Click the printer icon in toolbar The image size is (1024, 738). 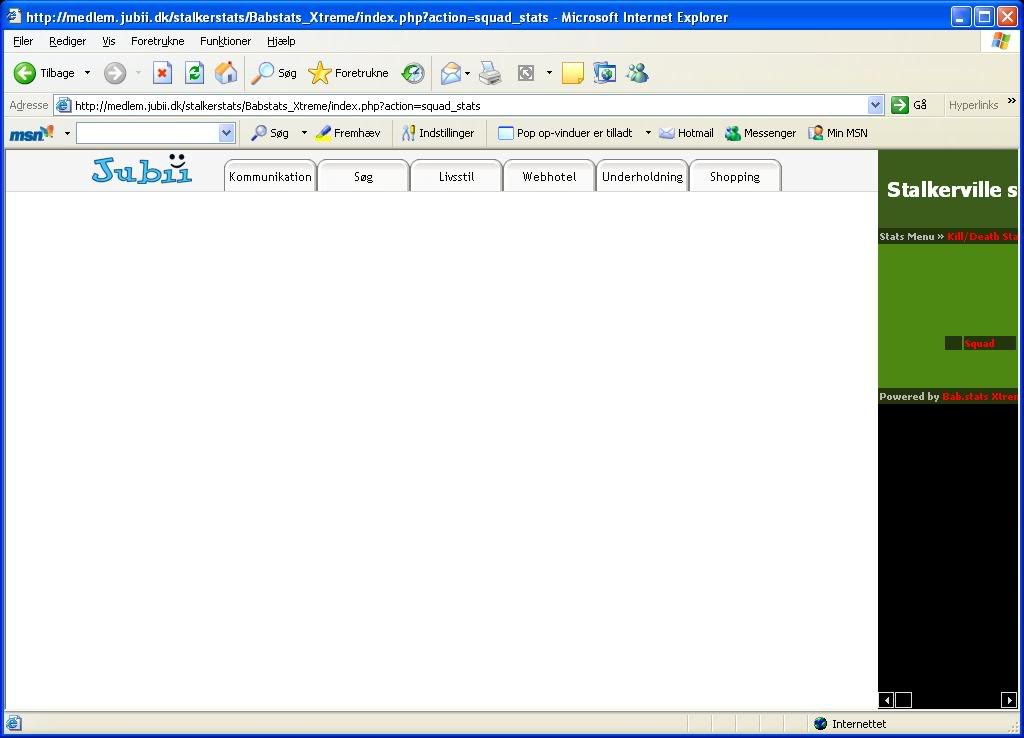coord(490,73)
